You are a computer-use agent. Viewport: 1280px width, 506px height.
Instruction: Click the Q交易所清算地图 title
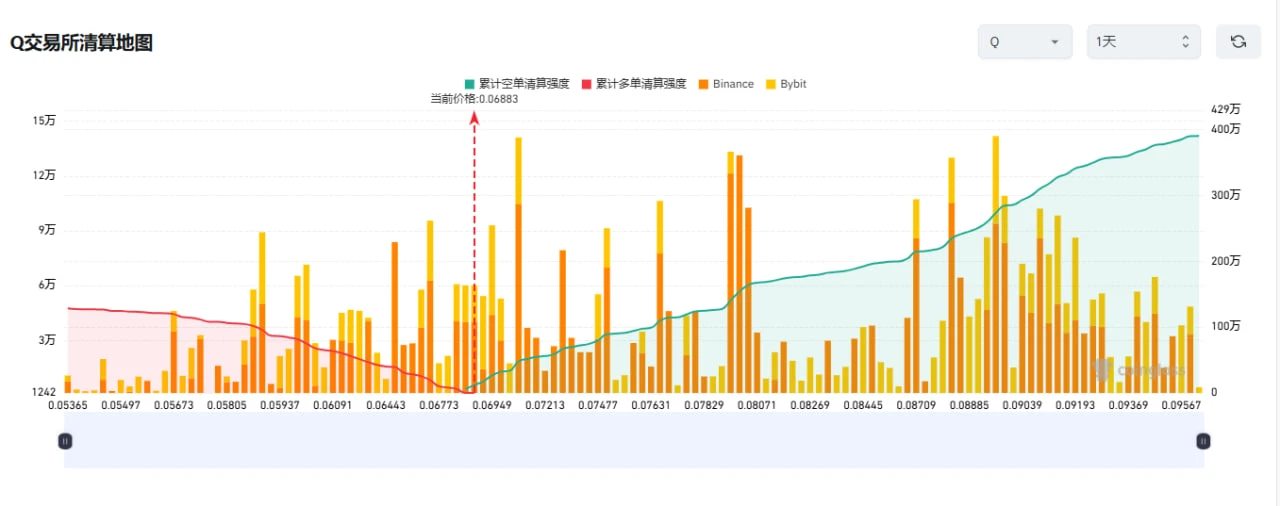pos(81,43)
